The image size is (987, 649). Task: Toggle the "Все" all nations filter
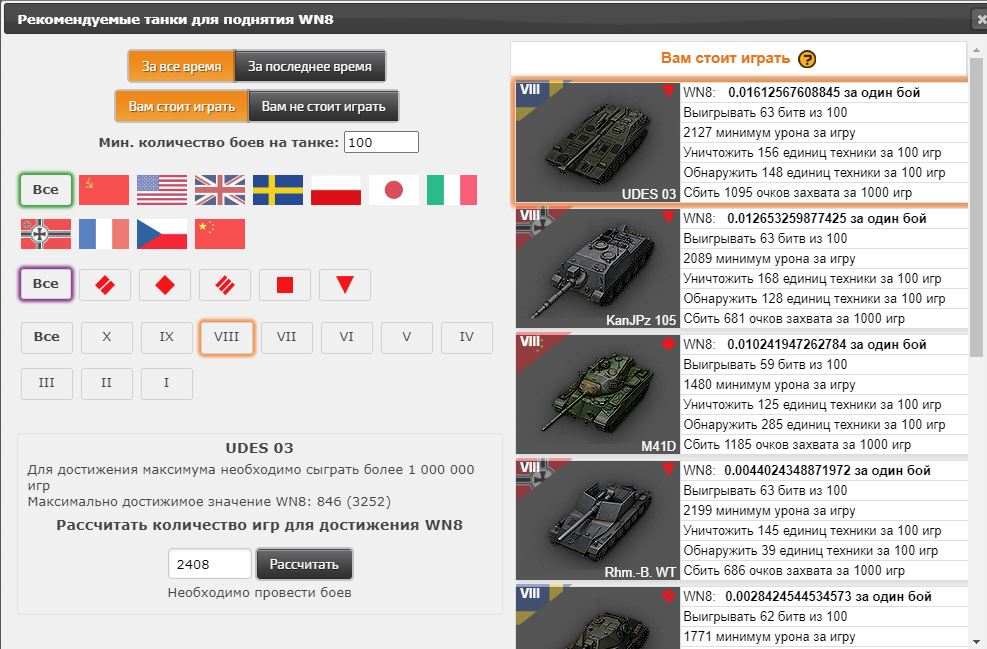46,190
